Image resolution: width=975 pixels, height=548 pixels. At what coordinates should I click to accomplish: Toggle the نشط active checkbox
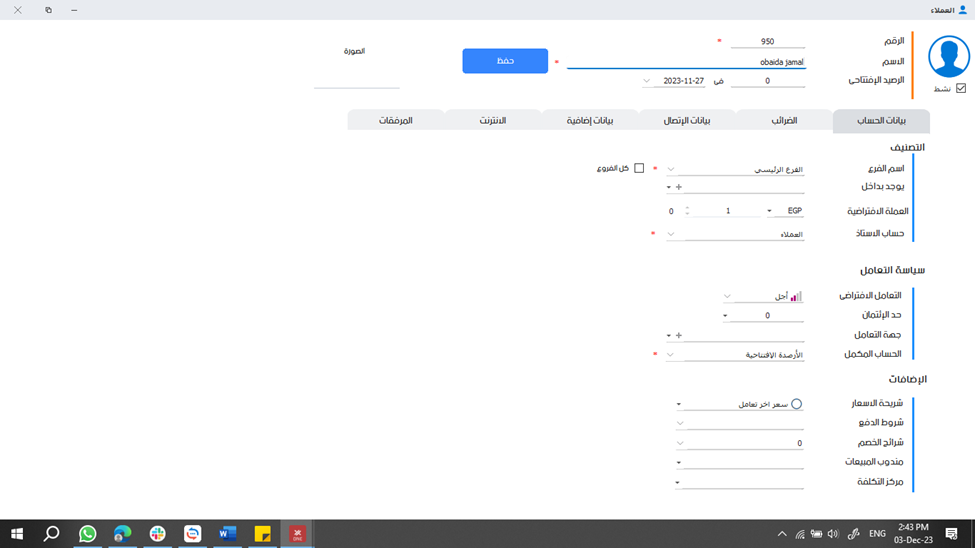click(961, 88)
